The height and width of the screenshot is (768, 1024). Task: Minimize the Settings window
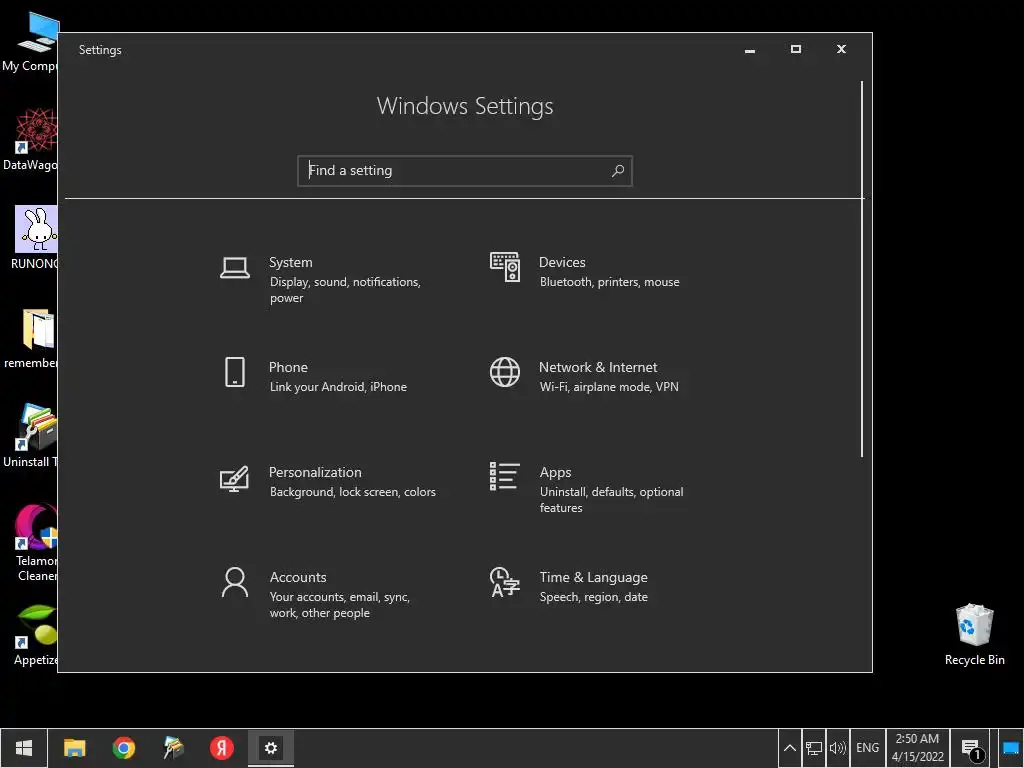[750, 50]
